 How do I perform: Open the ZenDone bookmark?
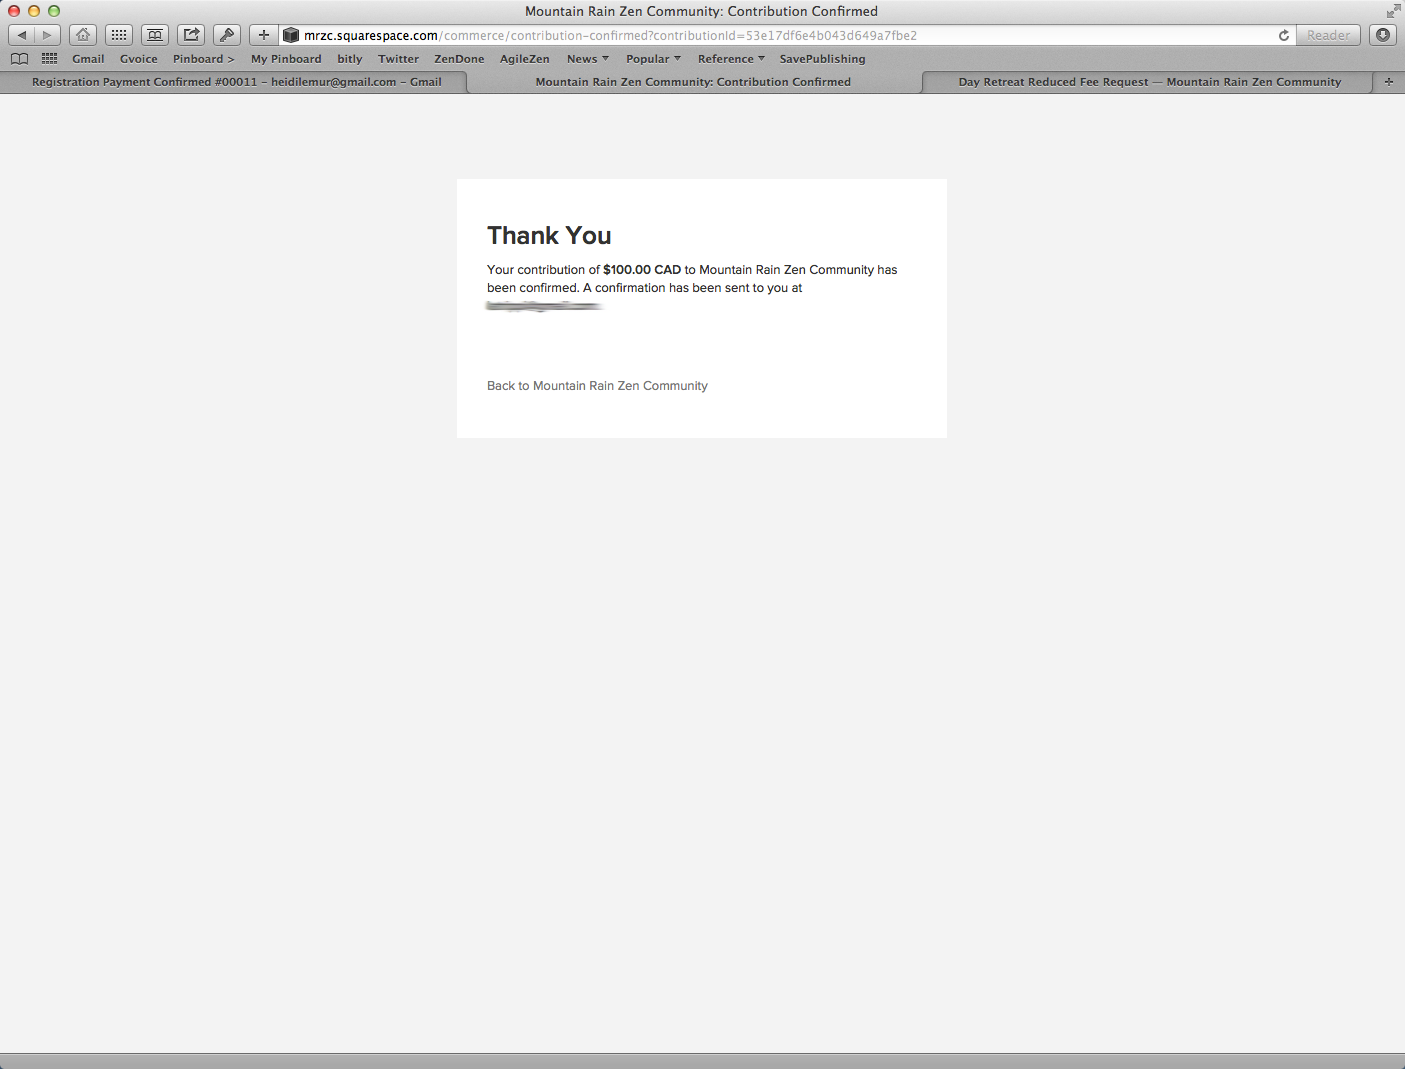point(459,59)
